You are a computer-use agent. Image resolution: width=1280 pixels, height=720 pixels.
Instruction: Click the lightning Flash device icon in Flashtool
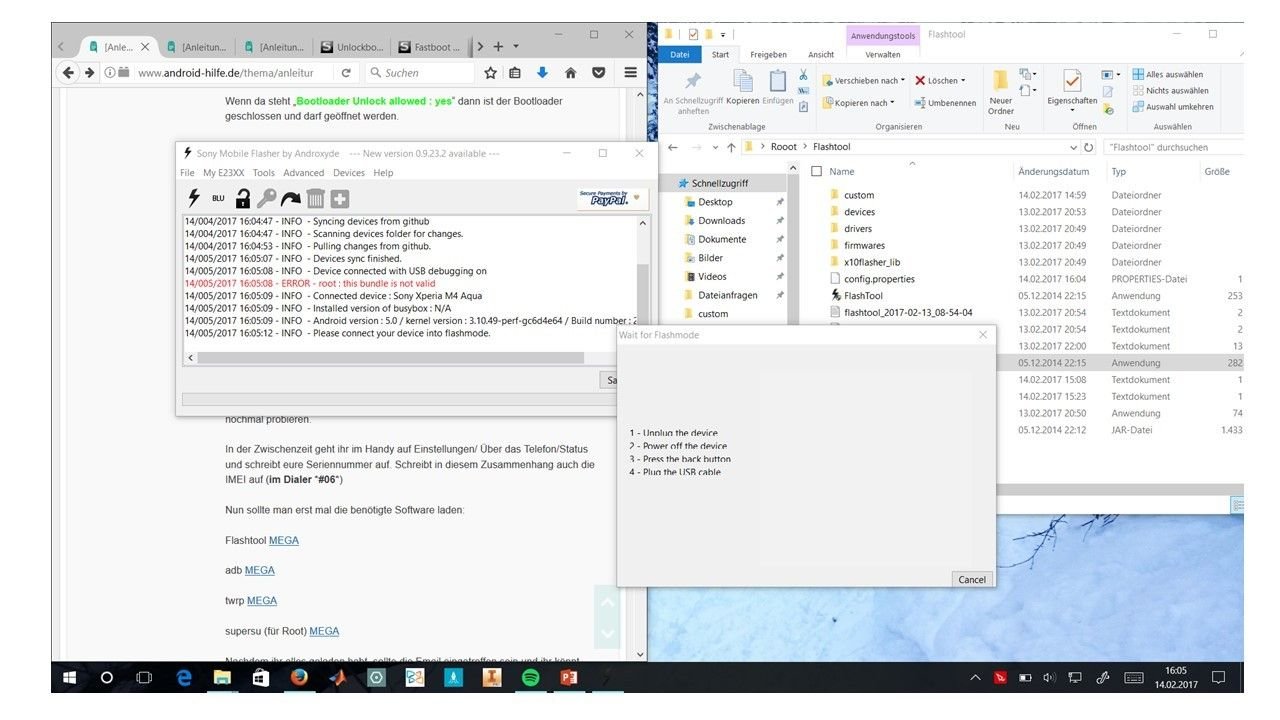(194, 198)
